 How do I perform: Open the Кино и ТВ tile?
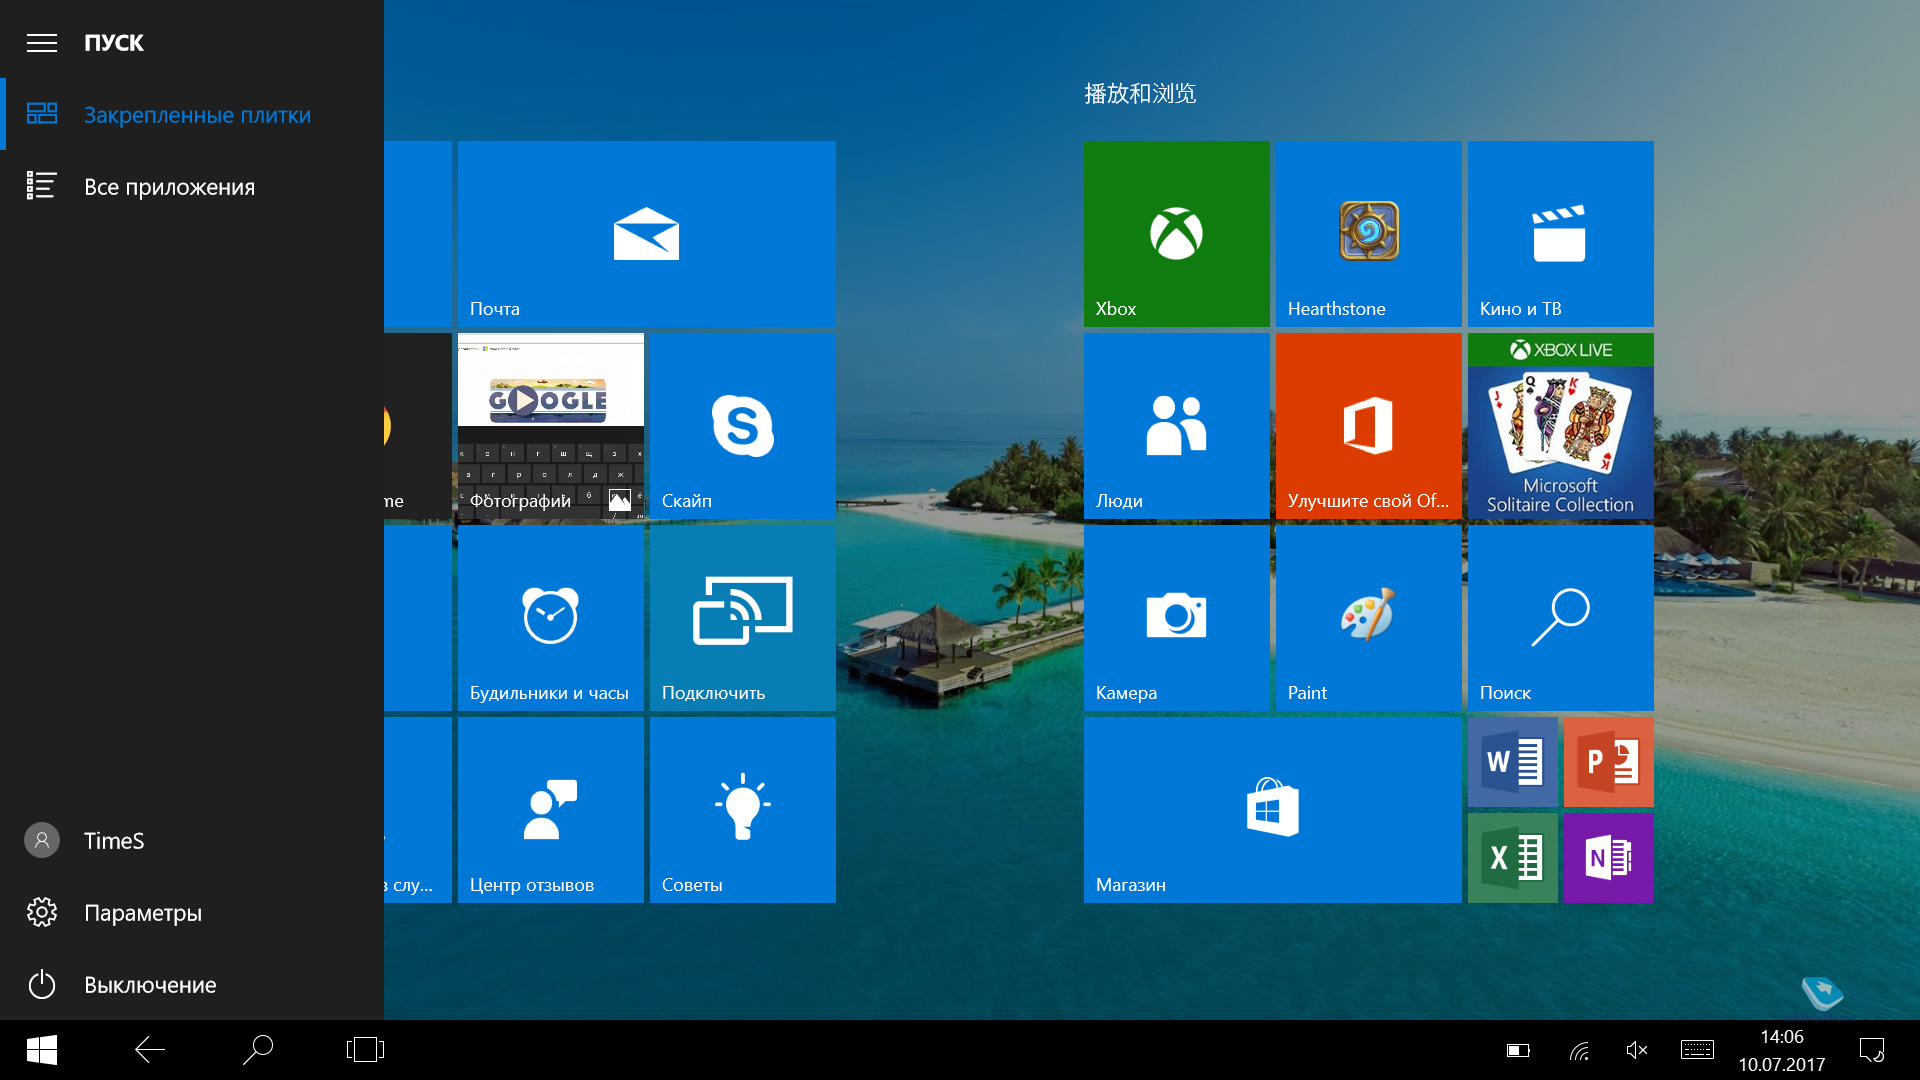click(1560, 234)
